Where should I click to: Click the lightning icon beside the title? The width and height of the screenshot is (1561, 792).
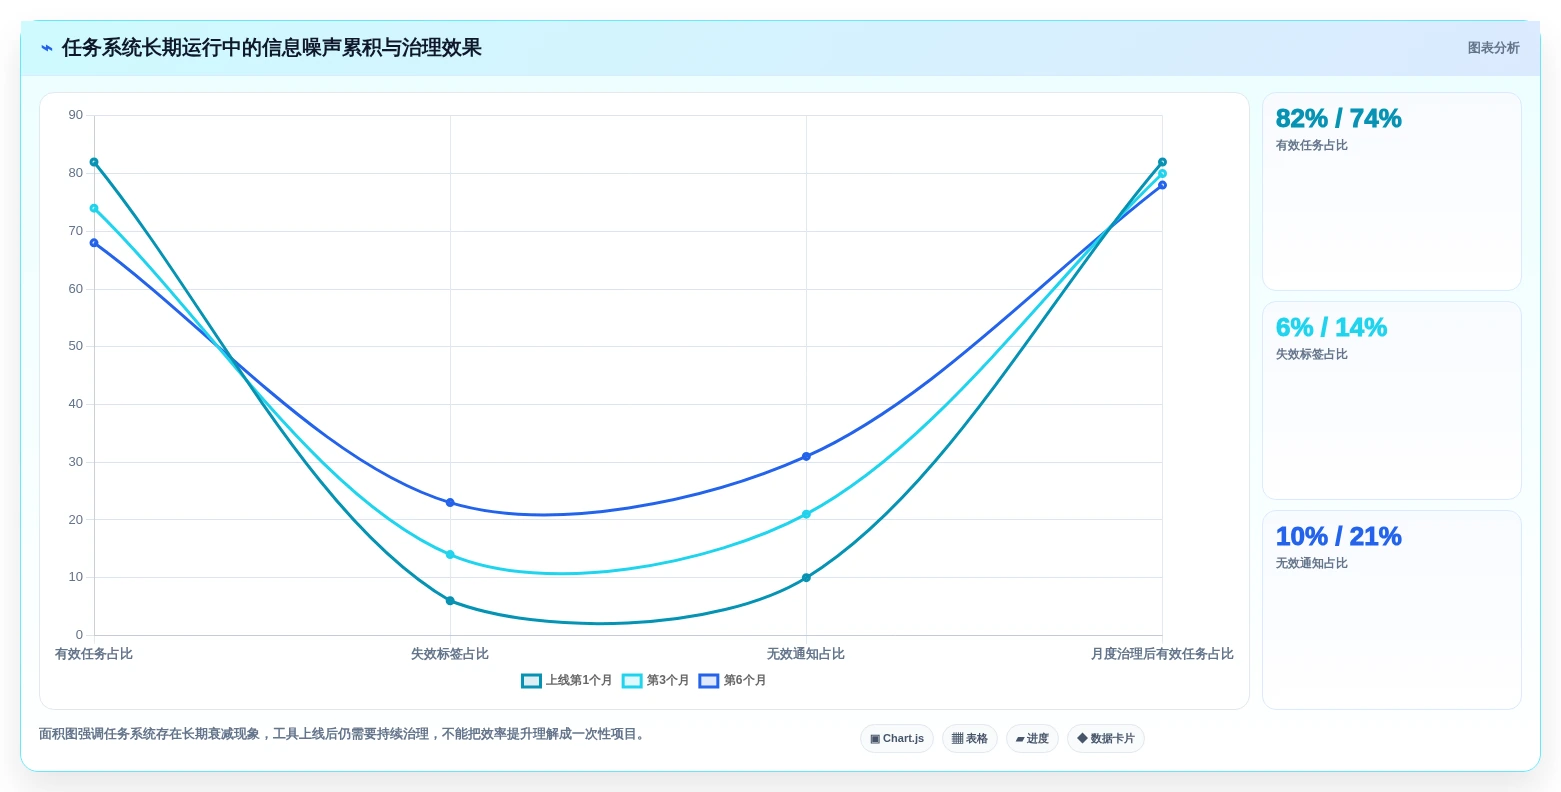(47, 48)
